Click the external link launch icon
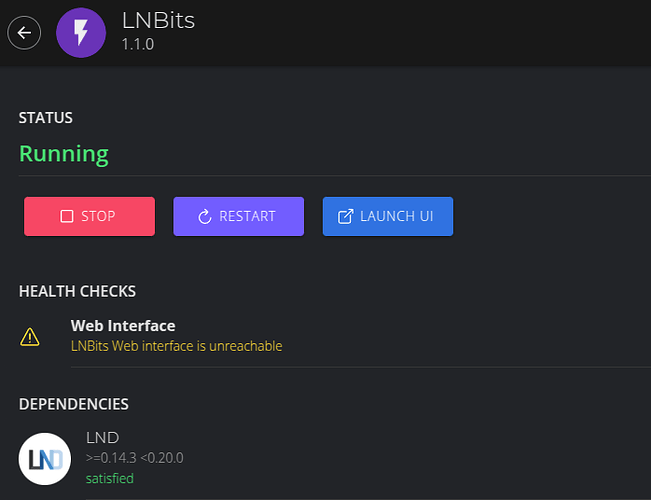The image size is (651, 500). point(345,216)
